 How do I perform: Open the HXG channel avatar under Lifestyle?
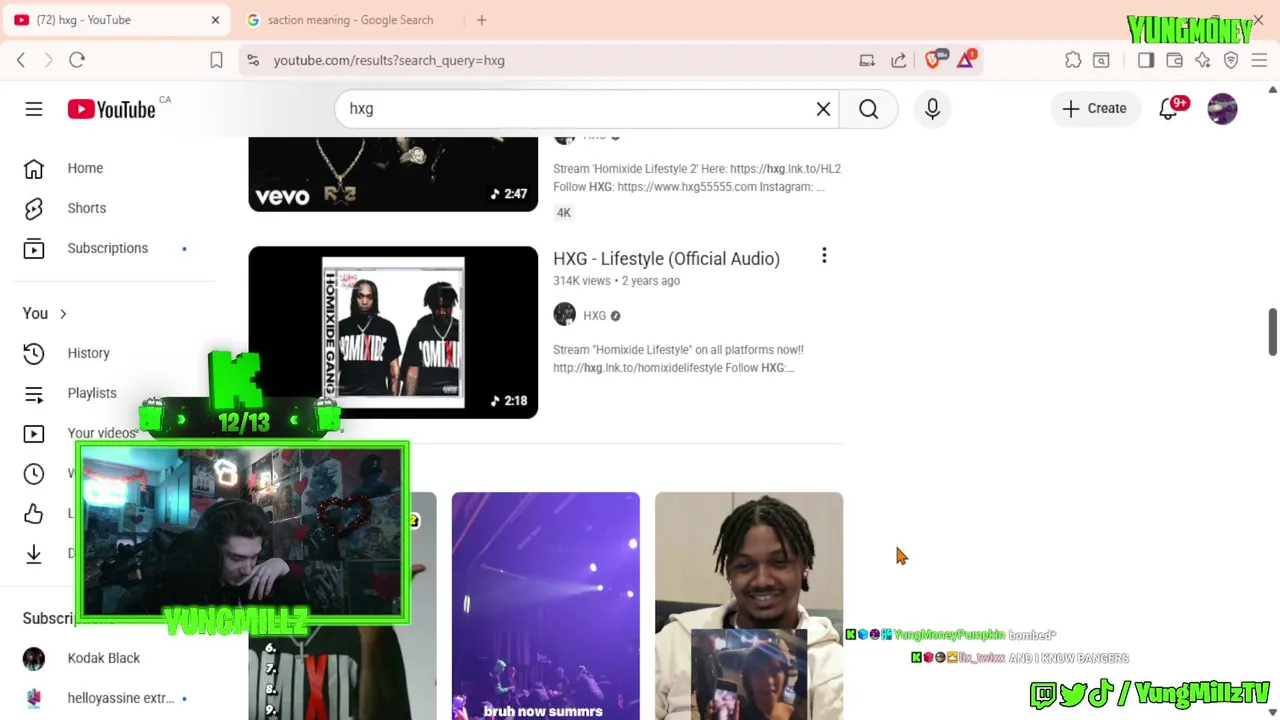(565, 315)
